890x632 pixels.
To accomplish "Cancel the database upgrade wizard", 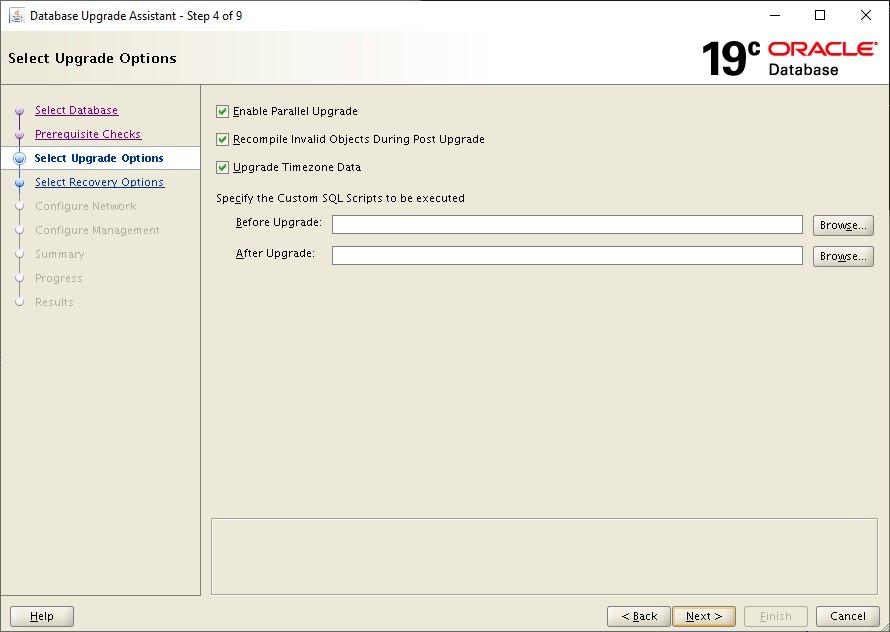I will pos(848,616).
